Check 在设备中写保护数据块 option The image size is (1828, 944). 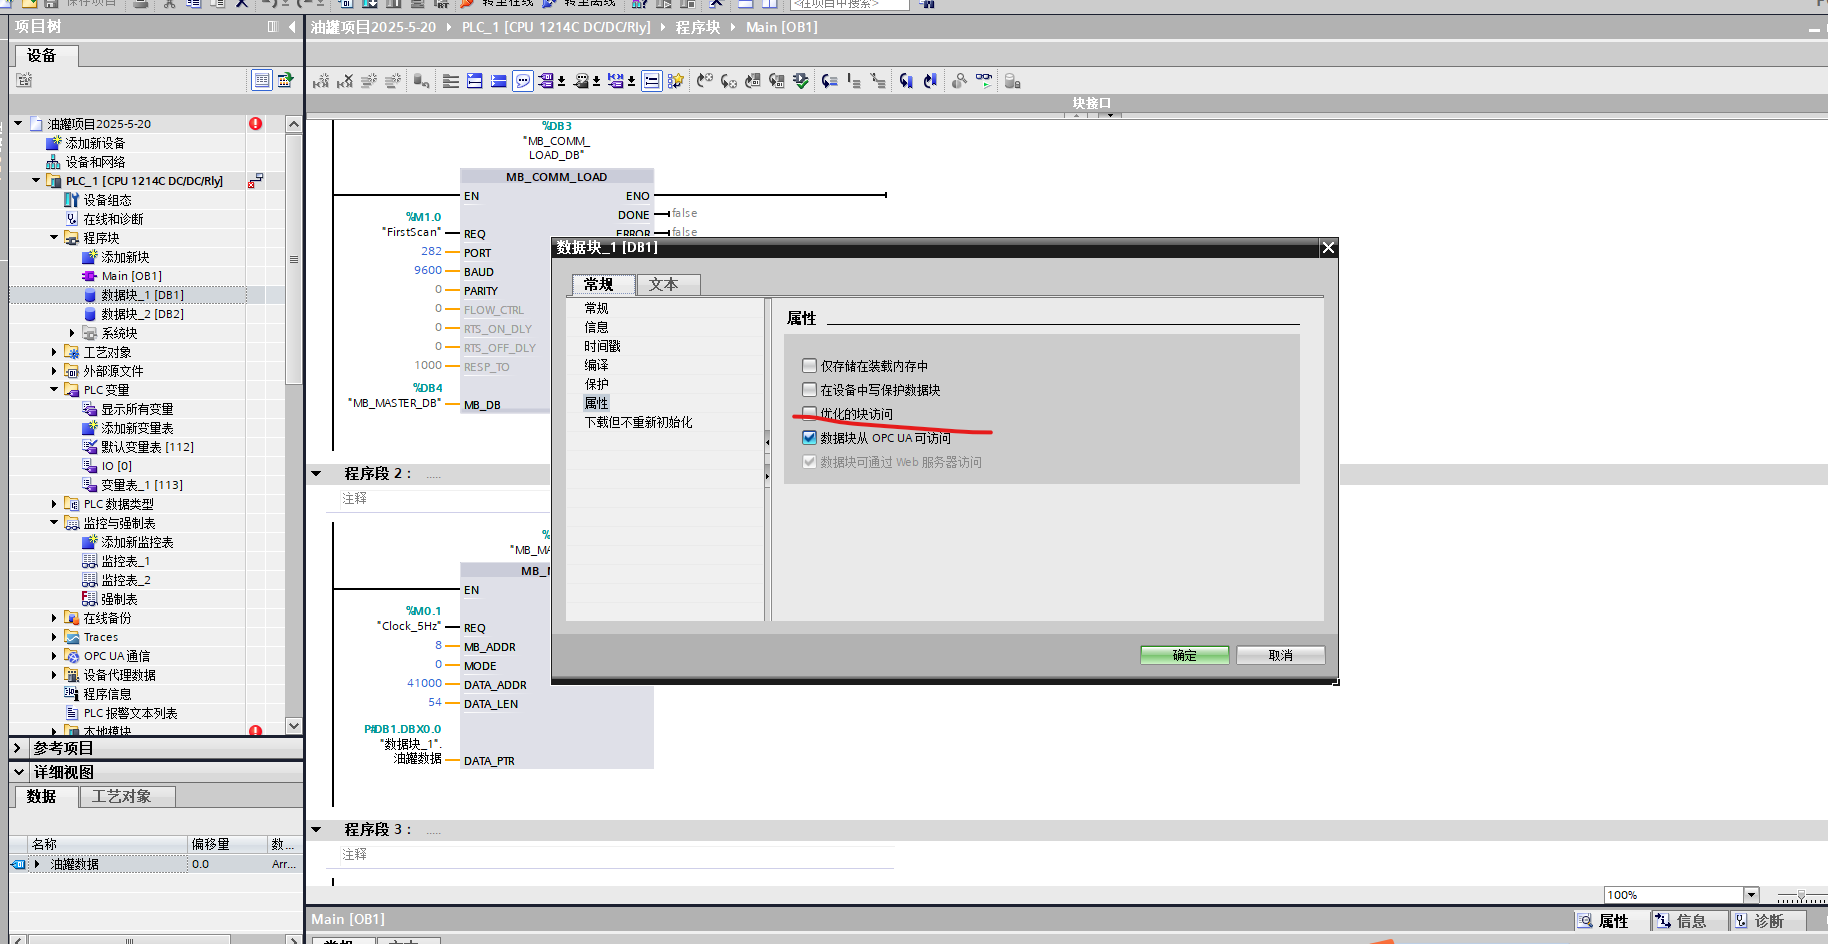point(809,390)
